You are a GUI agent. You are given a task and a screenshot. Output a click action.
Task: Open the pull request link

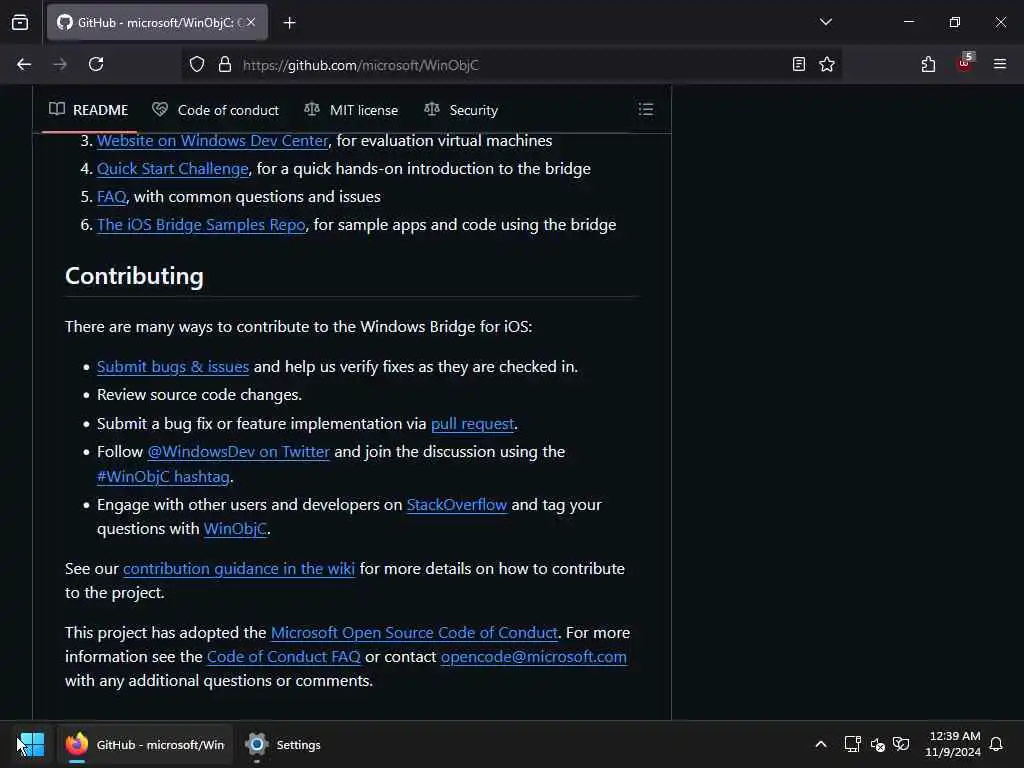tap(473, 423)
